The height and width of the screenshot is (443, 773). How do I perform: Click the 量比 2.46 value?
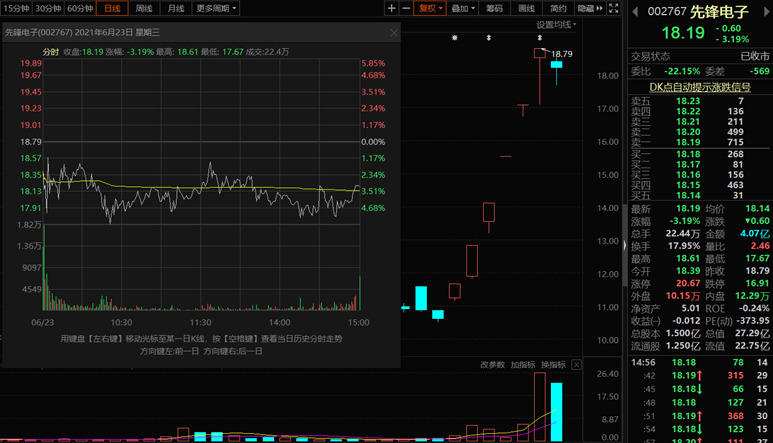[760, 246]
